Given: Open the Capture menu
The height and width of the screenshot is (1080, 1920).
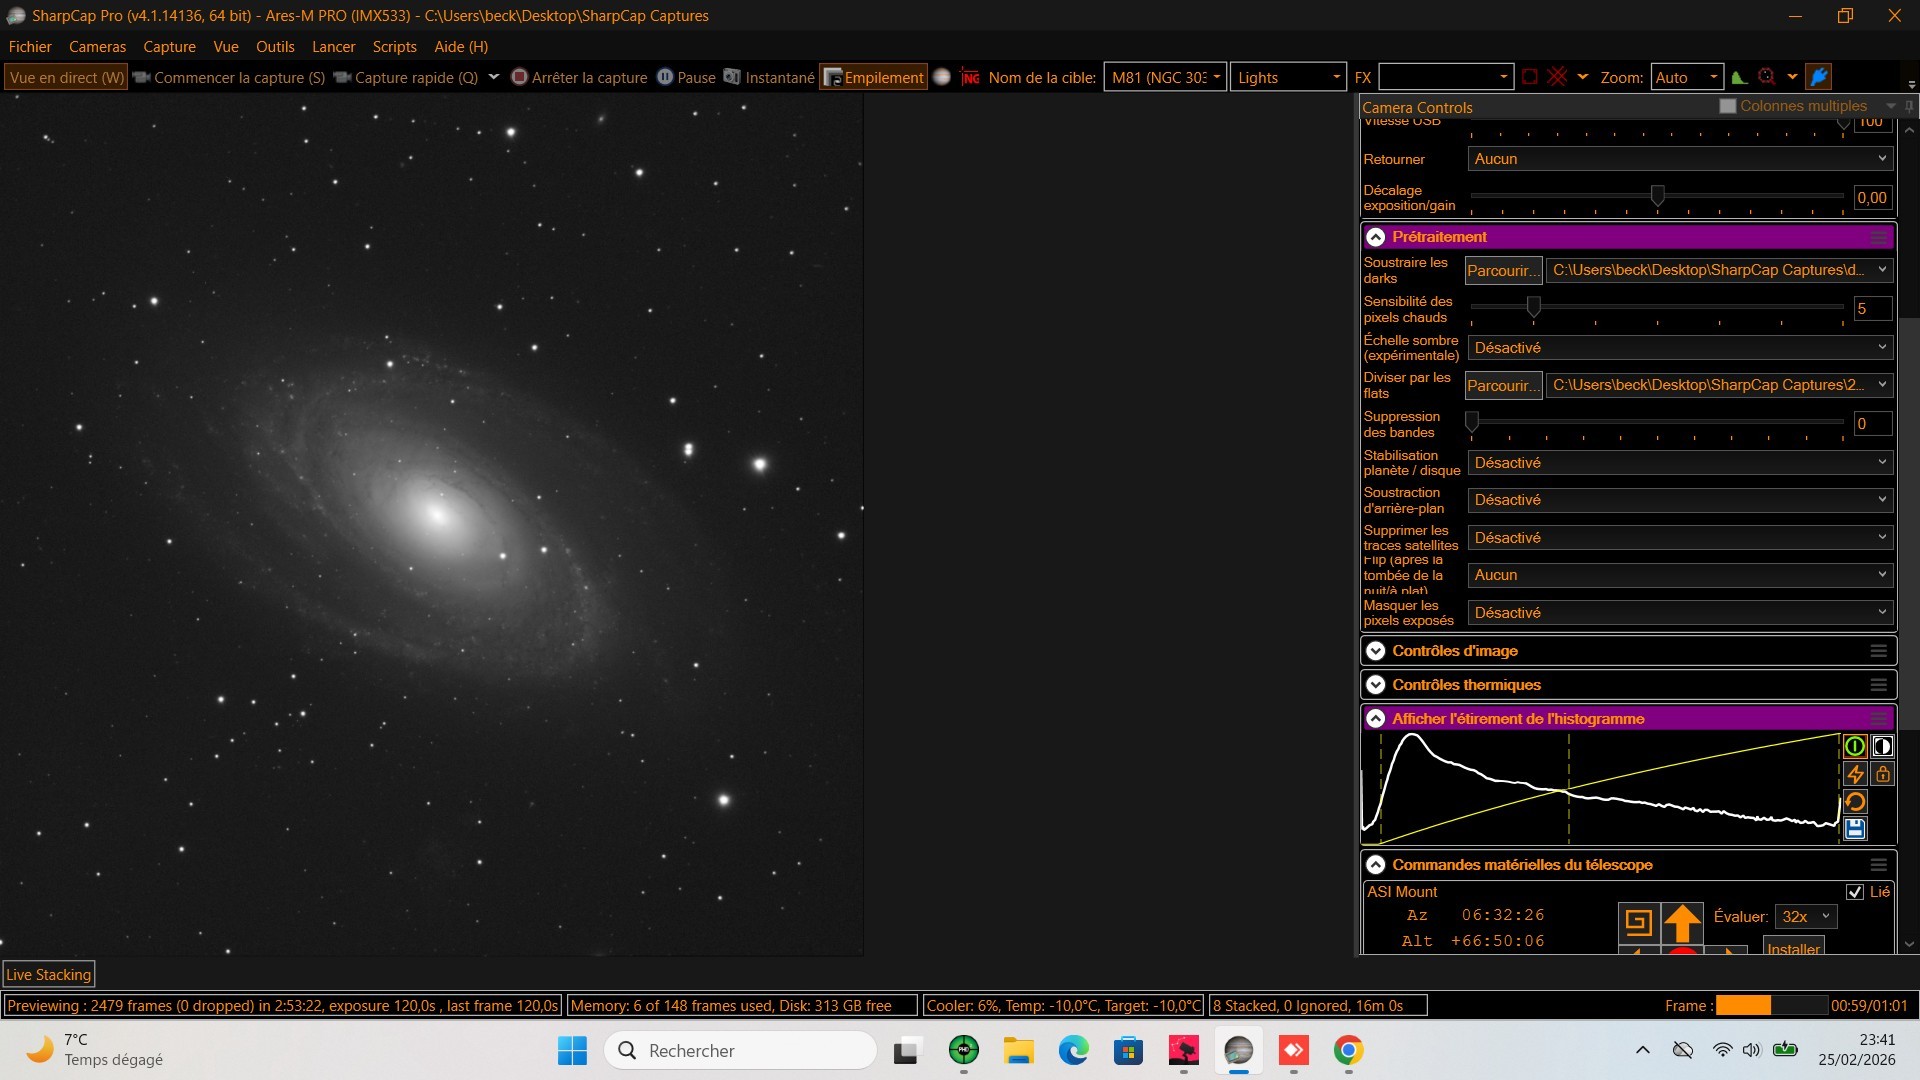Looking at the screenshot, I should [169, 47].
